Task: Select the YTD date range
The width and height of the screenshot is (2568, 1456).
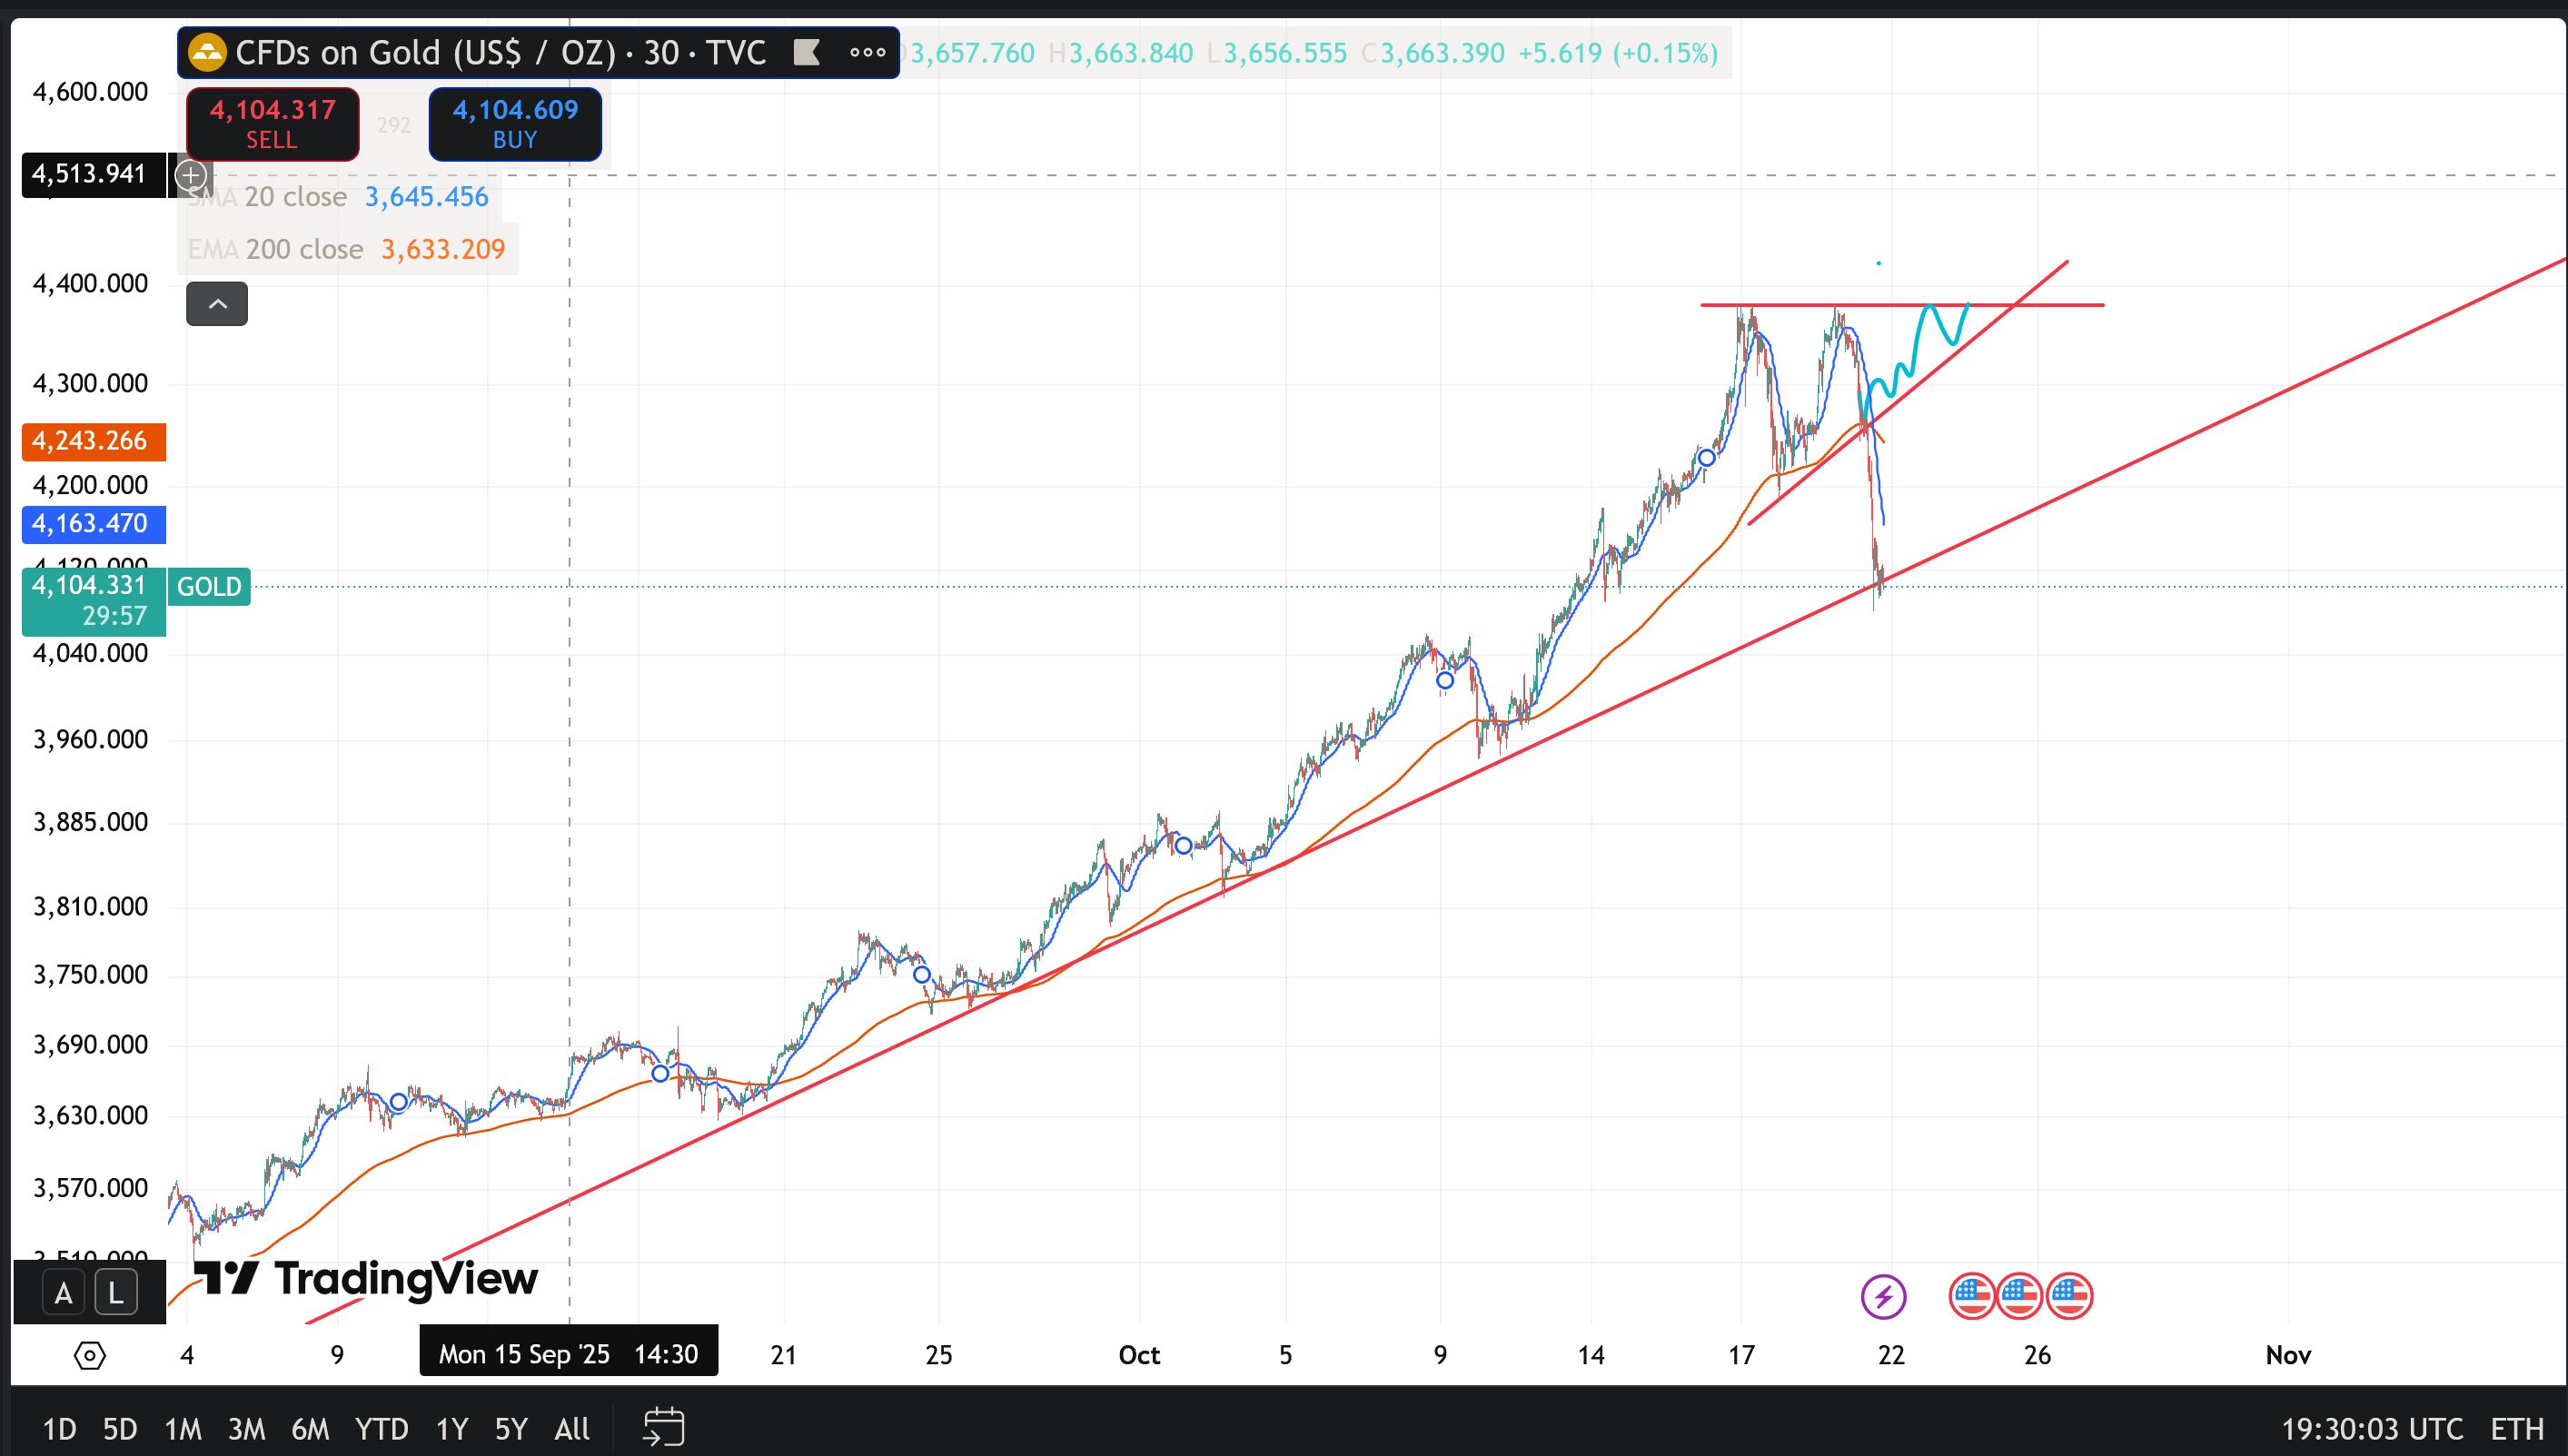Action: tap(381, 1428)
